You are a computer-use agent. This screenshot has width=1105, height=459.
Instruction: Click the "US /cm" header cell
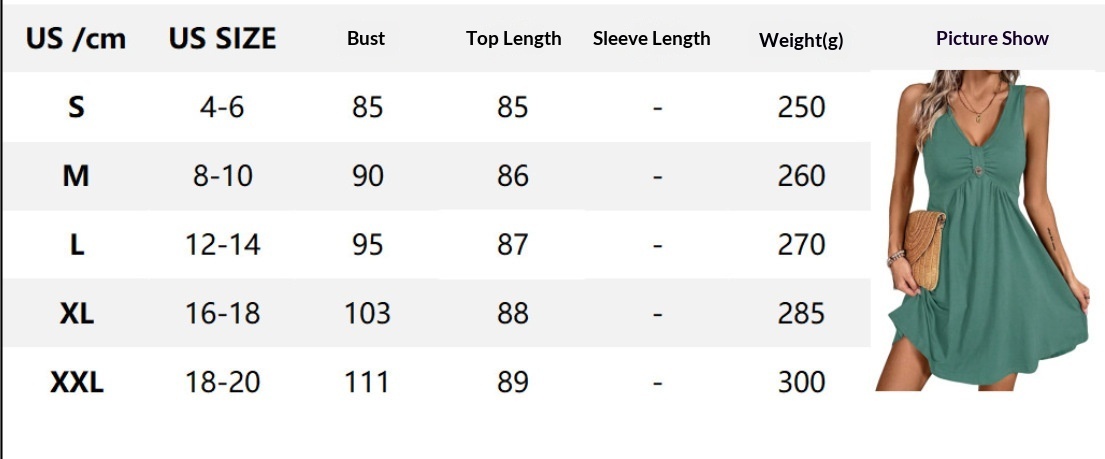point(76,39)
